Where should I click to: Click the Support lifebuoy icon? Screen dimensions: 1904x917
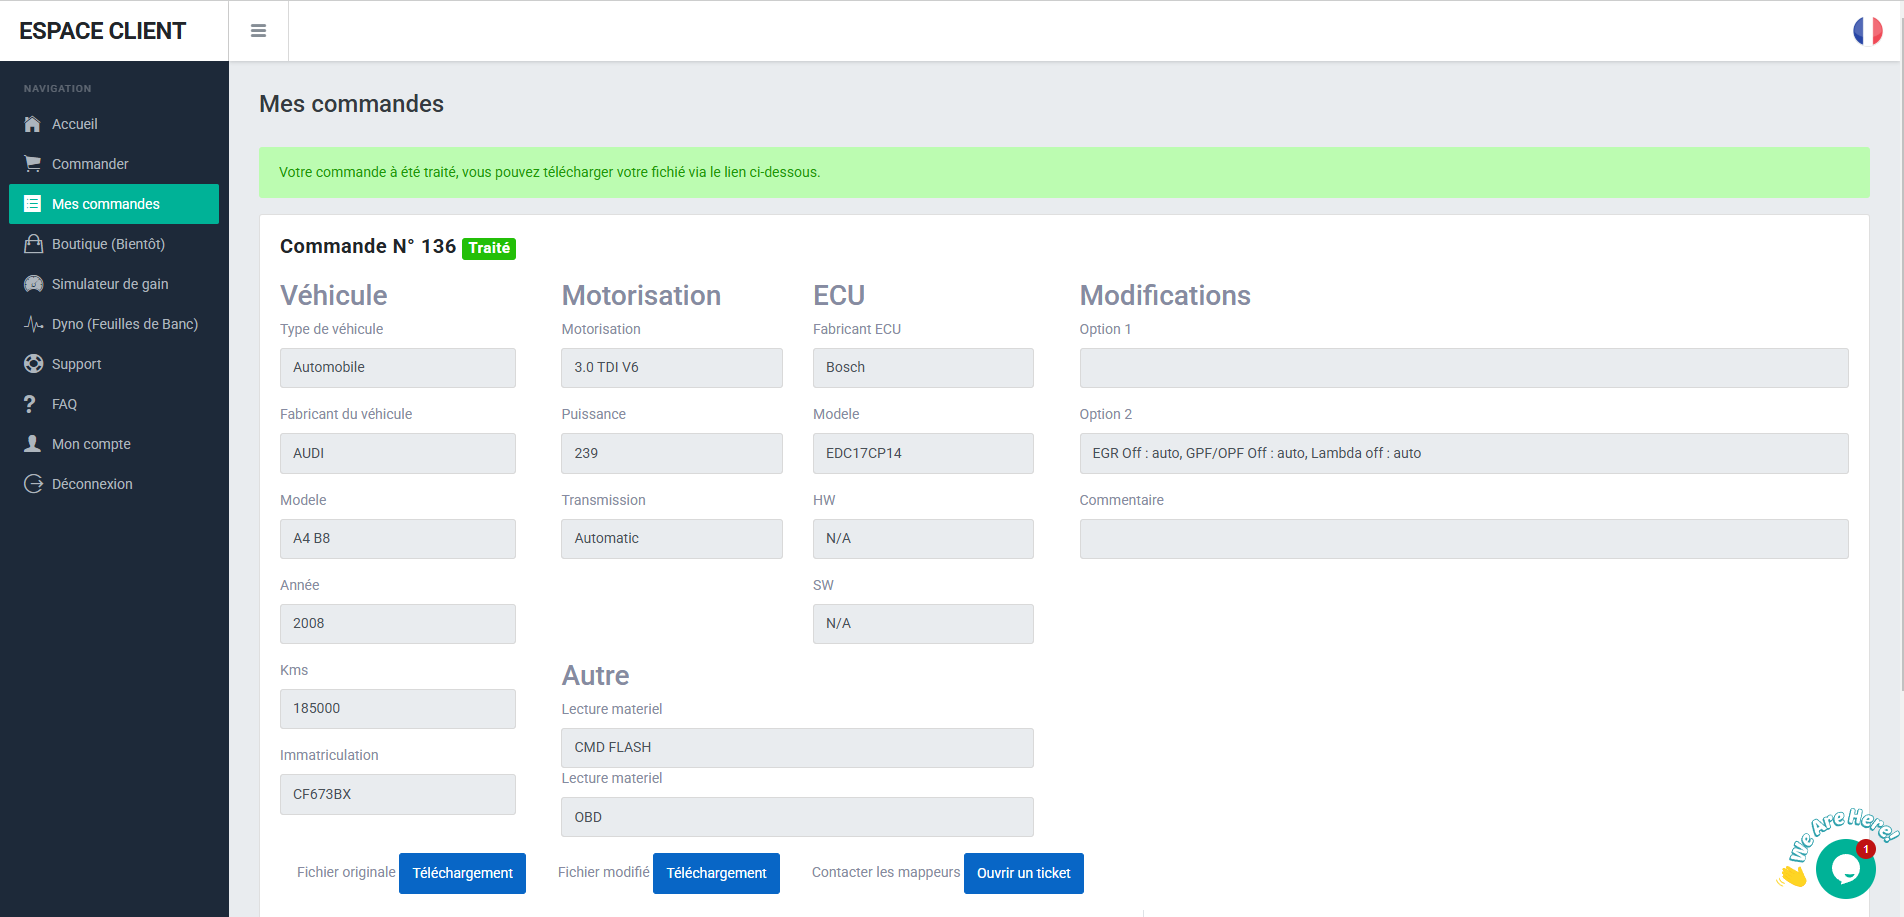(33, 364)
